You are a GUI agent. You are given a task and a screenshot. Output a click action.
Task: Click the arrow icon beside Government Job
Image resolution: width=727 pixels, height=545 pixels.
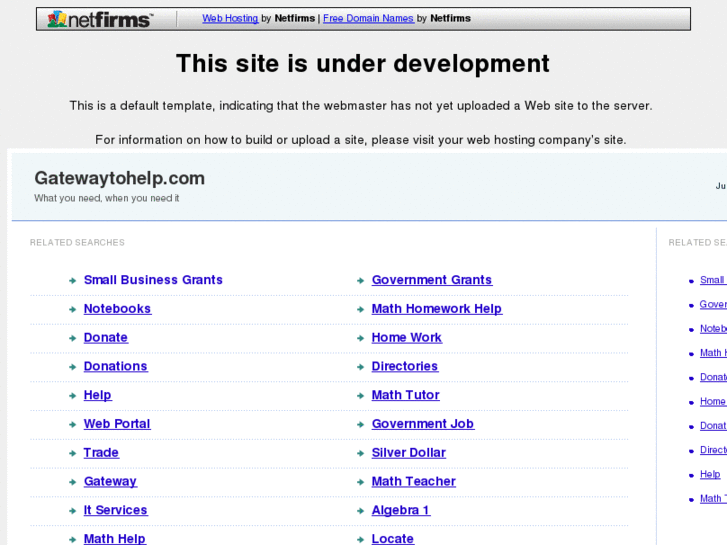(x=360, y=424)
